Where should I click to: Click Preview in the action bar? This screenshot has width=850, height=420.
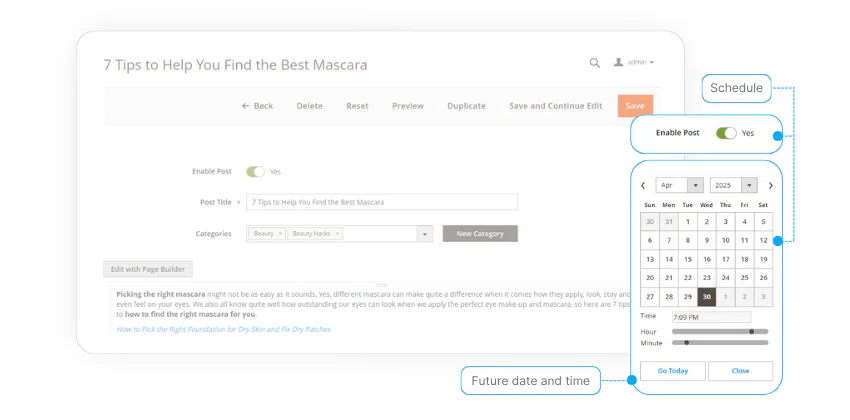click(407, 106)
